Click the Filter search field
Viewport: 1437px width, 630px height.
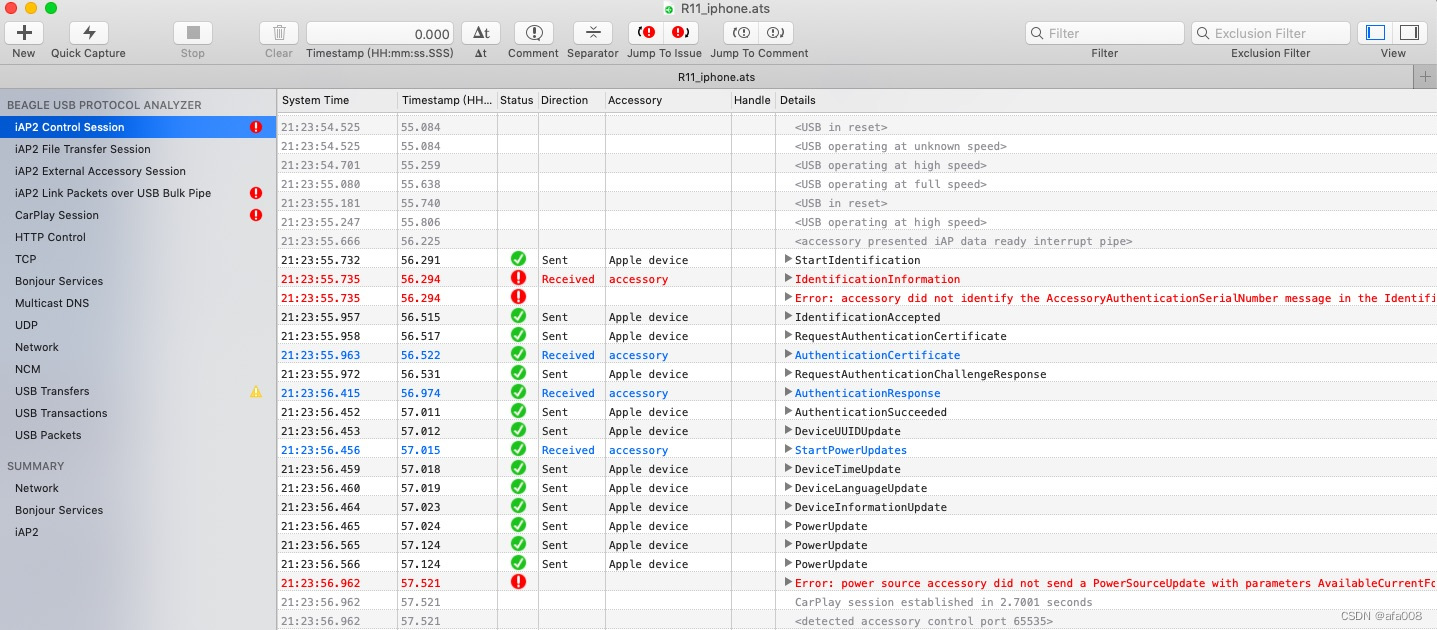click(x=1104, y=33)
